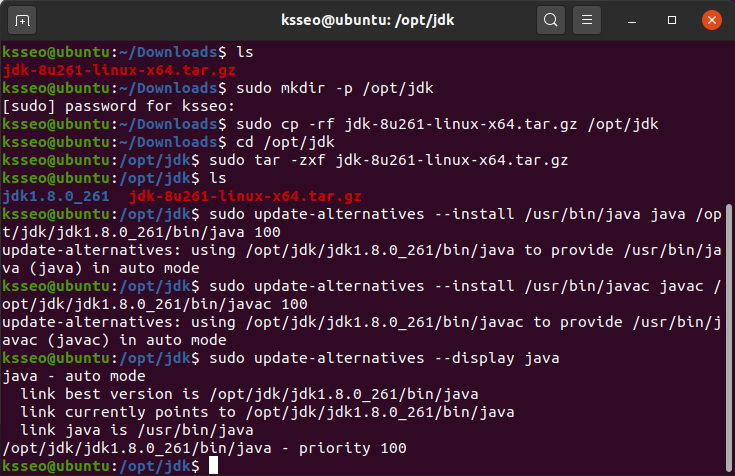Viewport: 735px width, 476px height.
Task: Click red jdk-8u261-linux-x64.tar.gz in Downloads listing
Action: (119, 70)
